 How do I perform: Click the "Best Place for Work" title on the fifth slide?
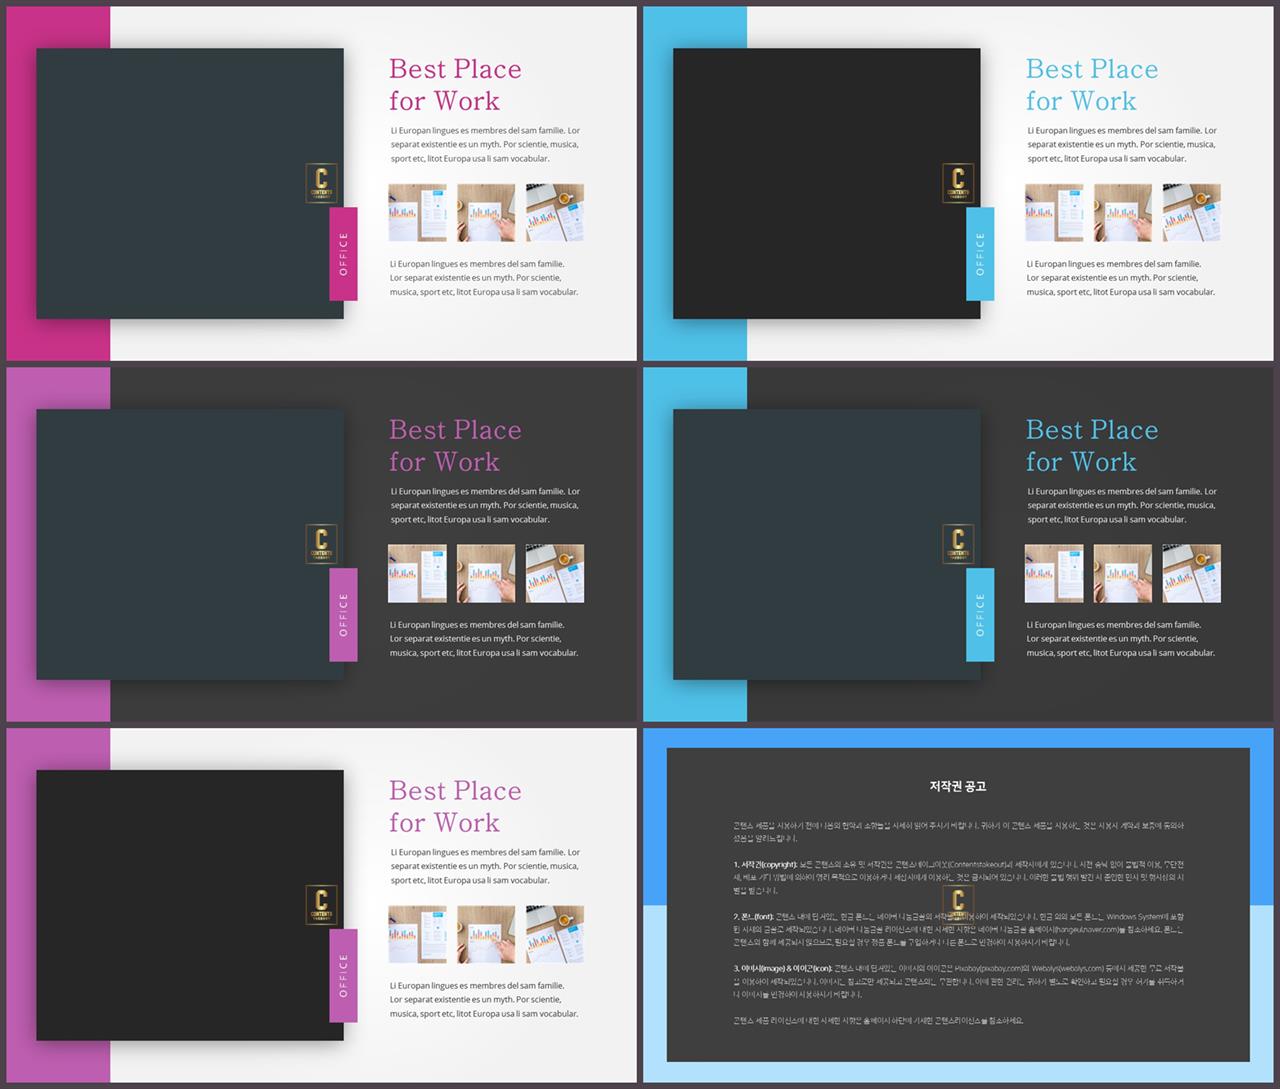[x=455, y=807]
